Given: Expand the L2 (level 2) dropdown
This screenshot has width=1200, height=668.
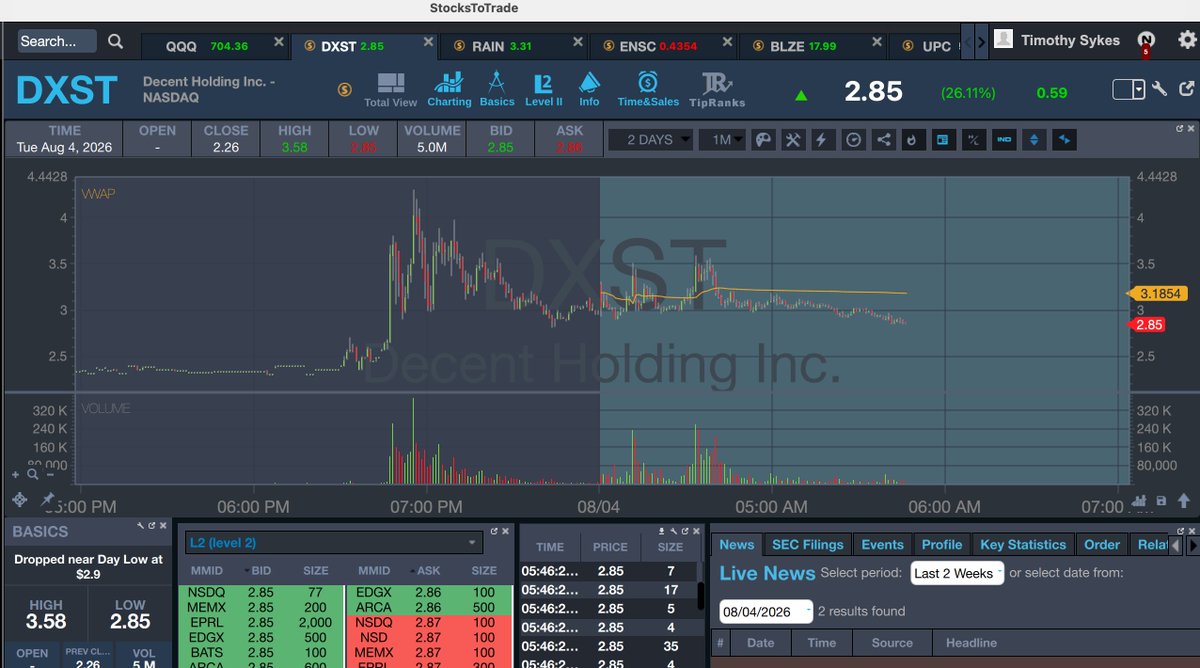Looking at the screenshot, I should [333, 543].
